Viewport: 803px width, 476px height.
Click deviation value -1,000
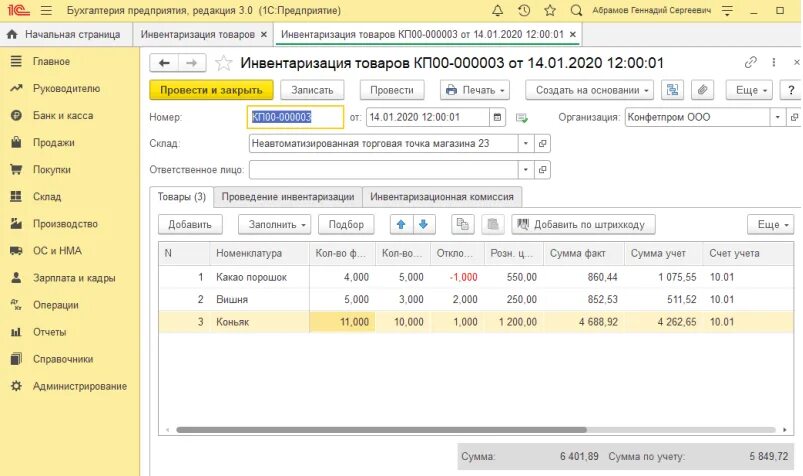click(x=463, y=277)
